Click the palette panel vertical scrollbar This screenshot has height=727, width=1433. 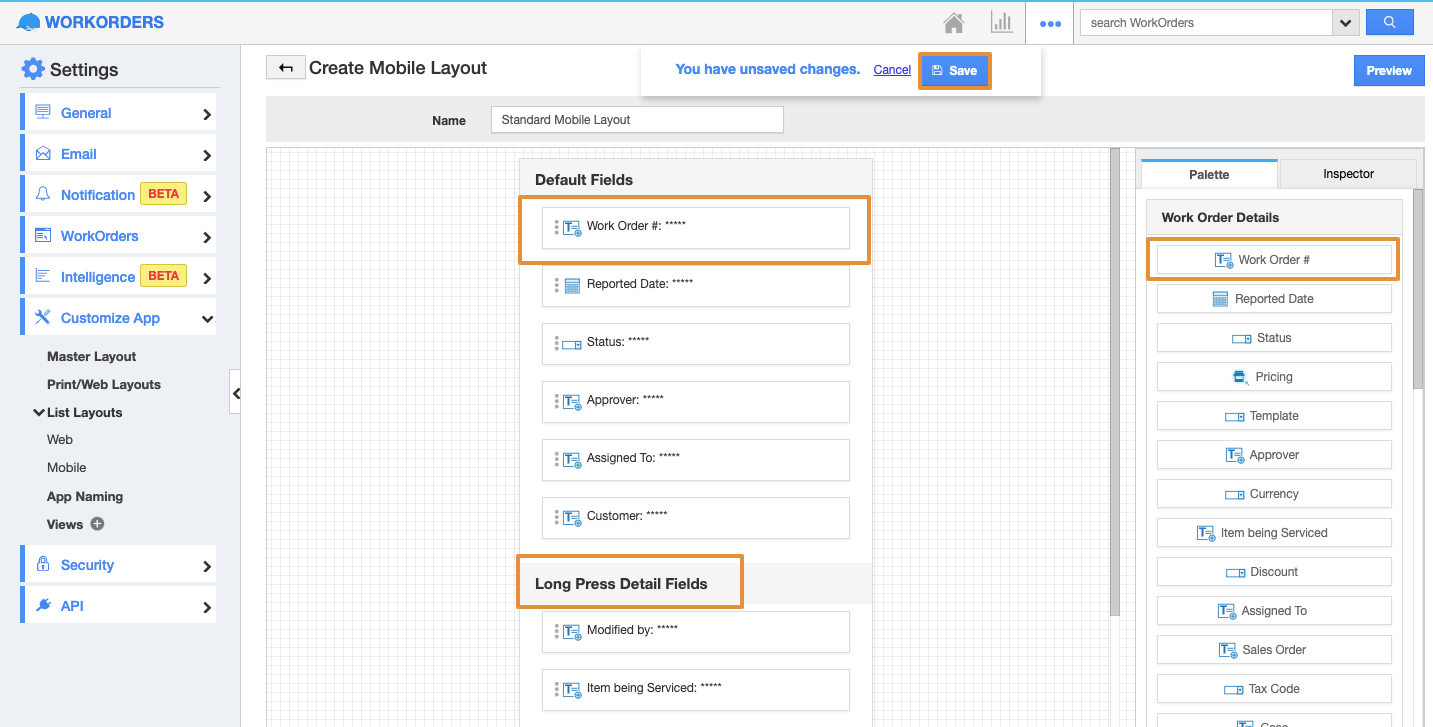click(x=1417, y=290)
